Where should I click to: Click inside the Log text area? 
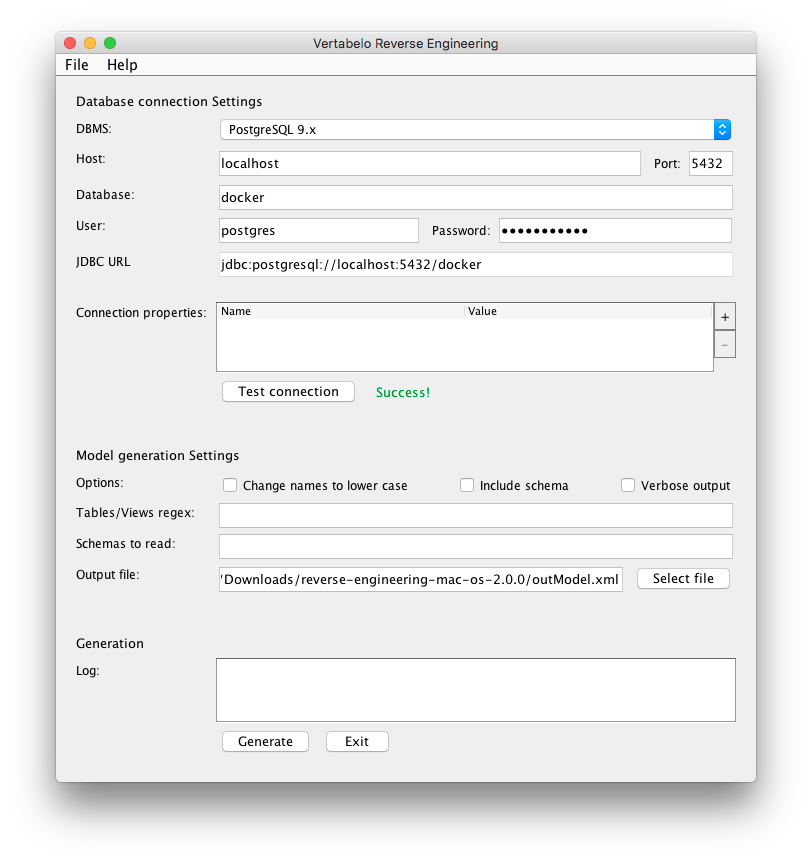476,690
